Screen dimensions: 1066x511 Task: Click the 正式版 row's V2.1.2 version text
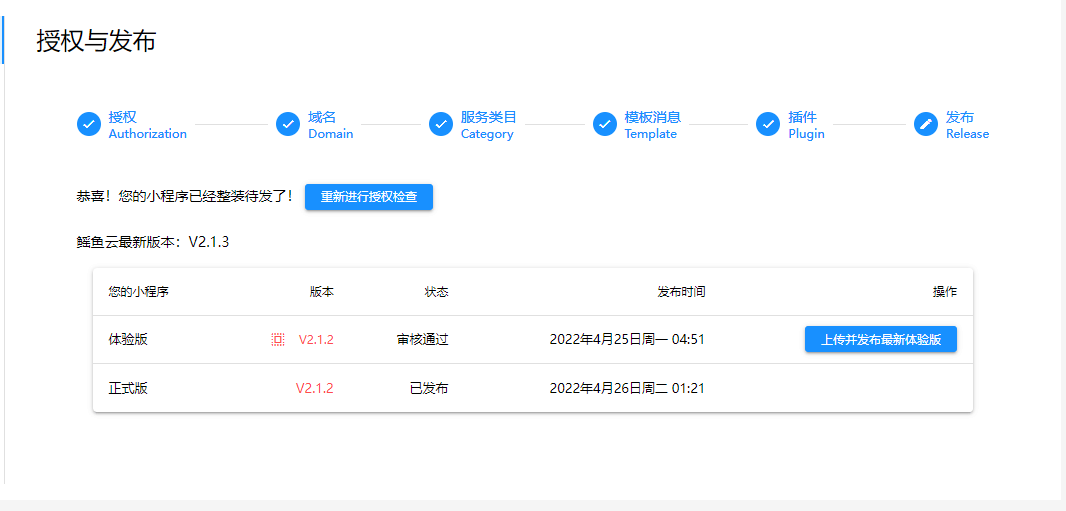click(x=314, y=388)
